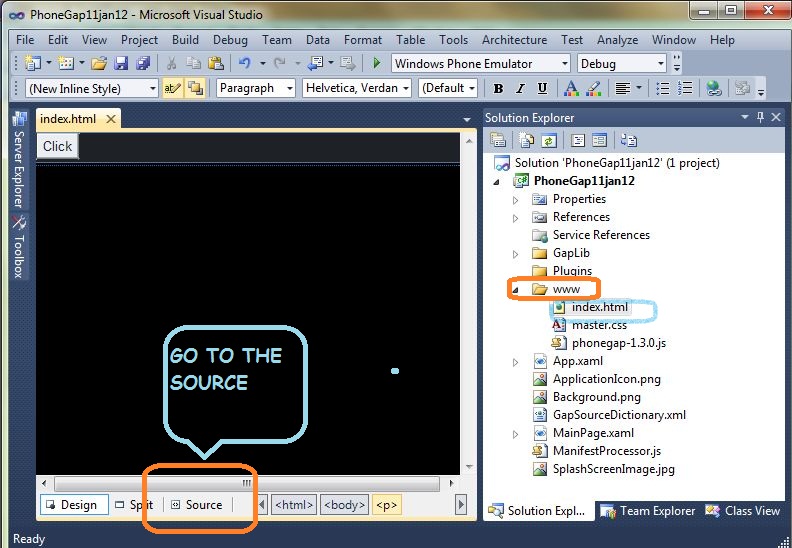Pin the Solution Explorer with pushpin icon
This screenshot has width=792, height=548.
point(760,118)
